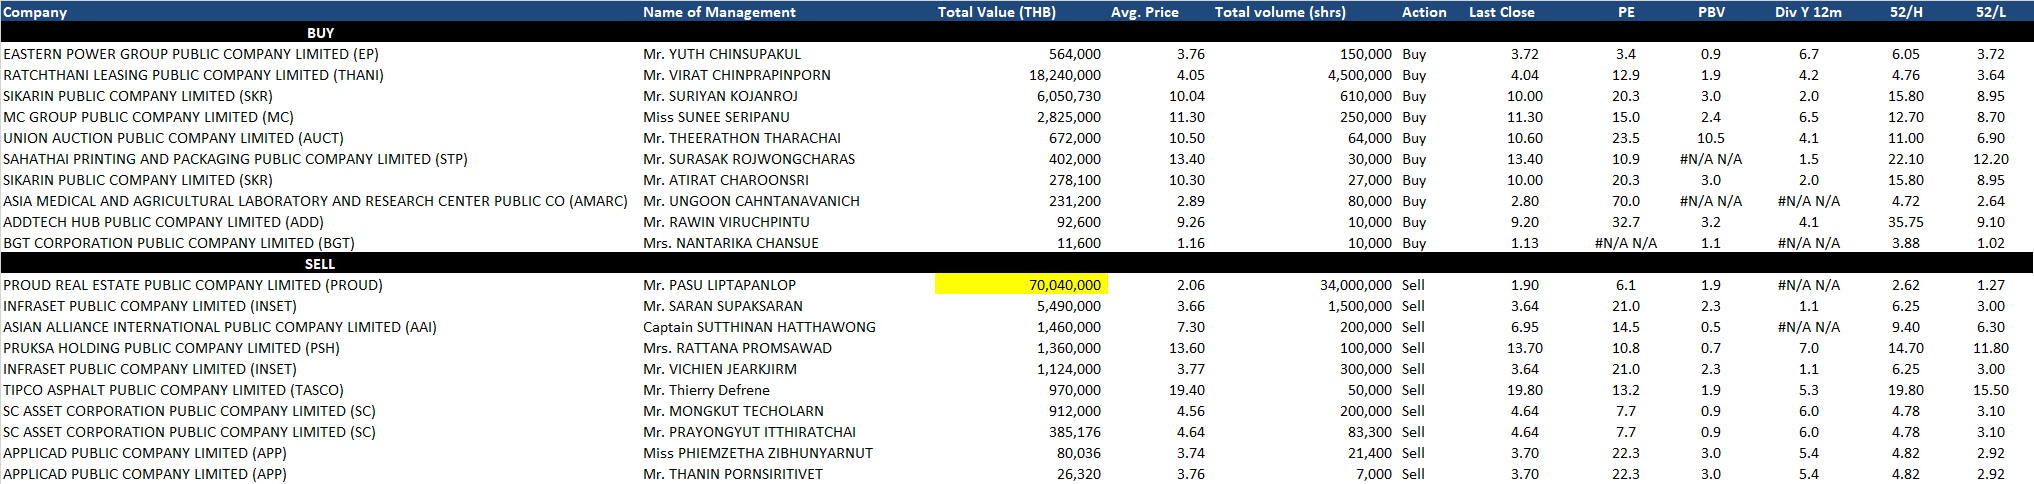Click the 70.0 PE value cell
Image resolution: width=2034 pixels, height=484 pixels.
(x=1626, y=201)
